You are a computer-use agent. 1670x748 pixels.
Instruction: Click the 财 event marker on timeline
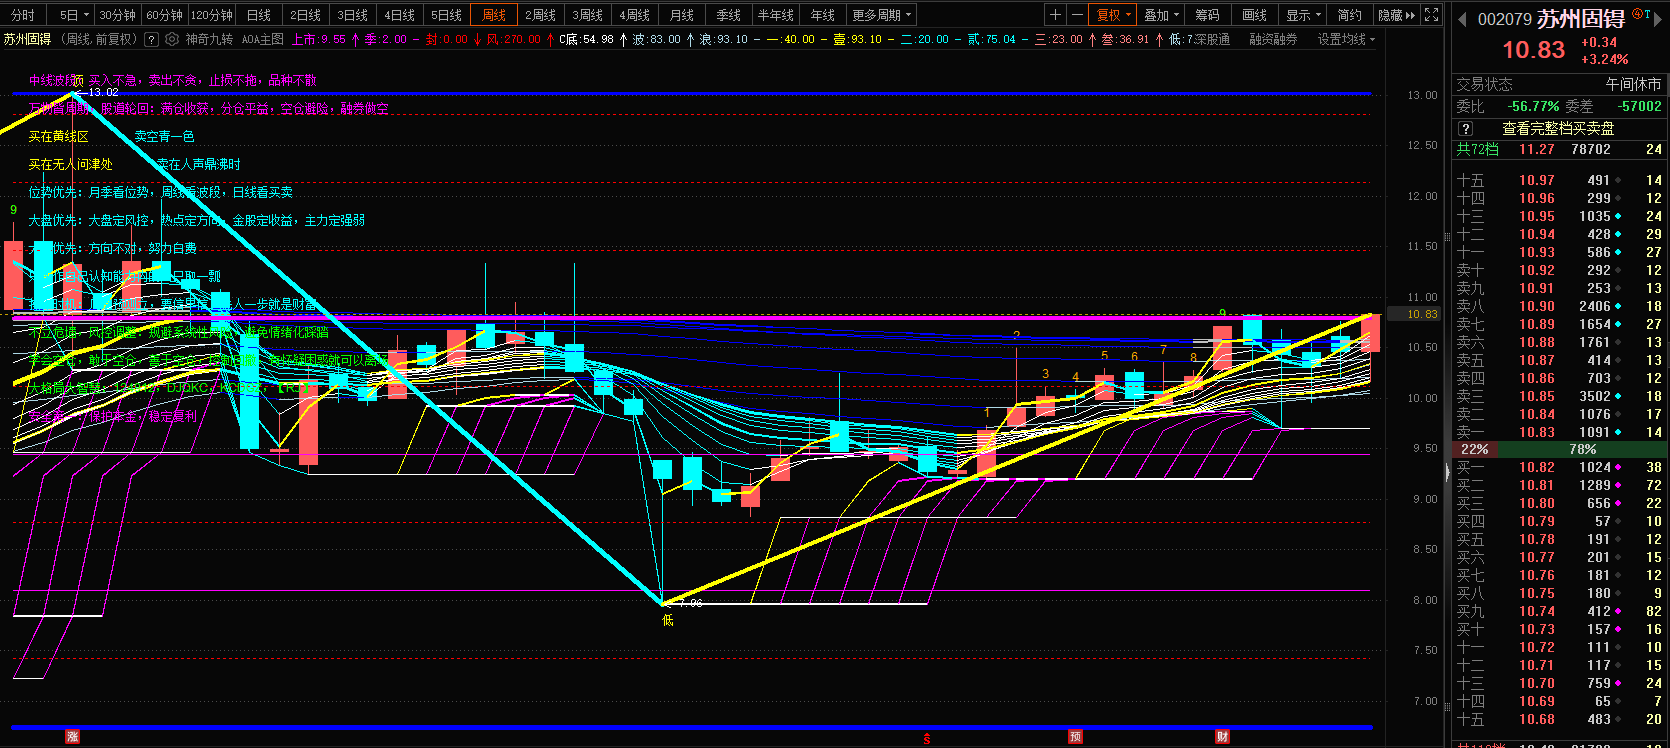point(1222,737)
